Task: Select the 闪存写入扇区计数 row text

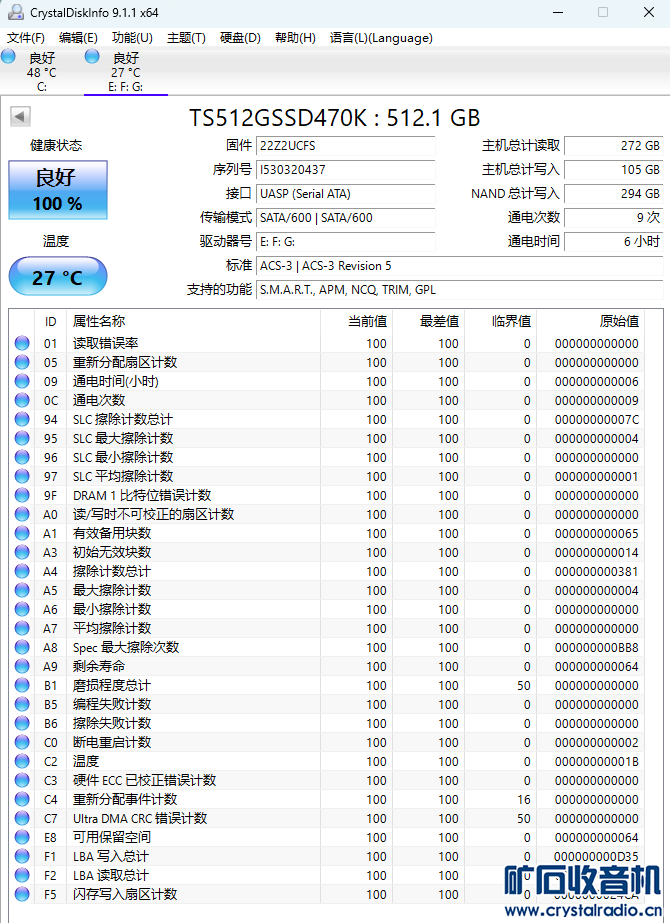Action: [x=125, y=894]
